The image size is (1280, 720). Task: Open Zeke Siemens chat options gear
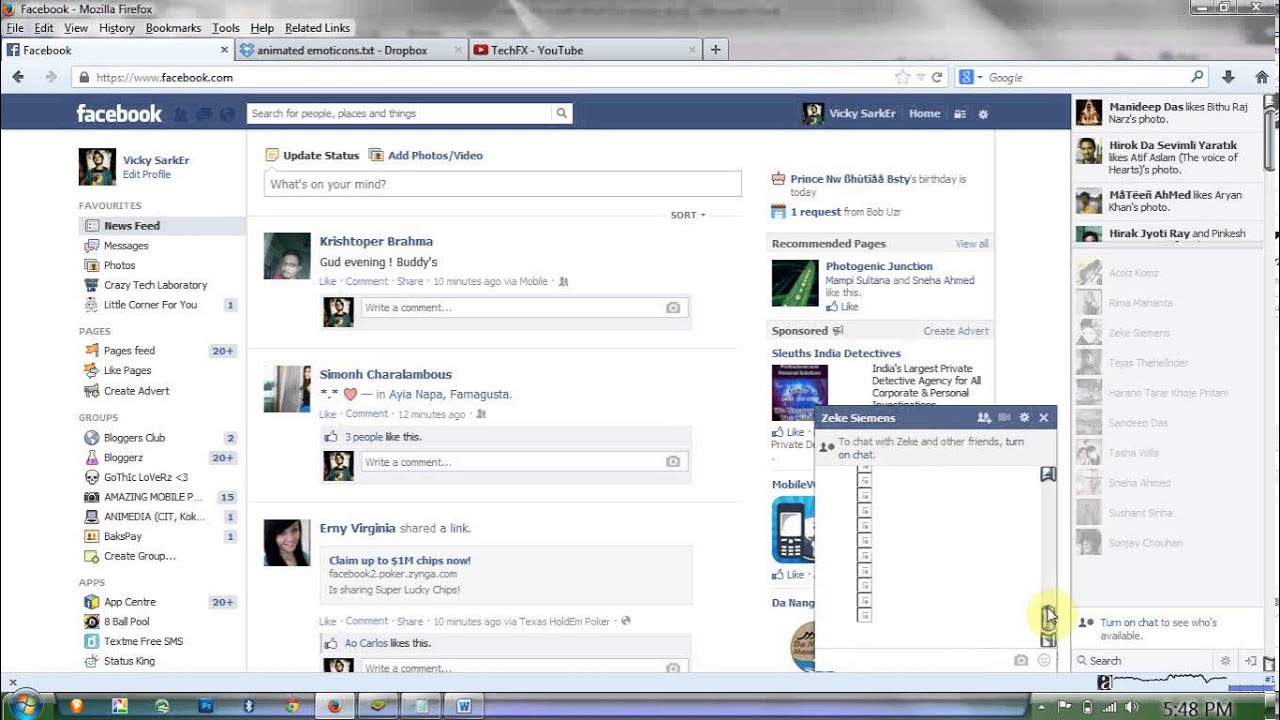coord(1024,418)
